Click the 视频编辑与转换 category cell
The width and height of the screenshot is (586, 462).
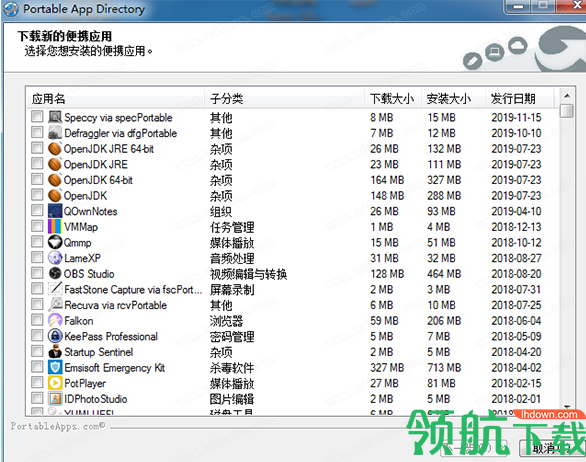tap(248, 274)
